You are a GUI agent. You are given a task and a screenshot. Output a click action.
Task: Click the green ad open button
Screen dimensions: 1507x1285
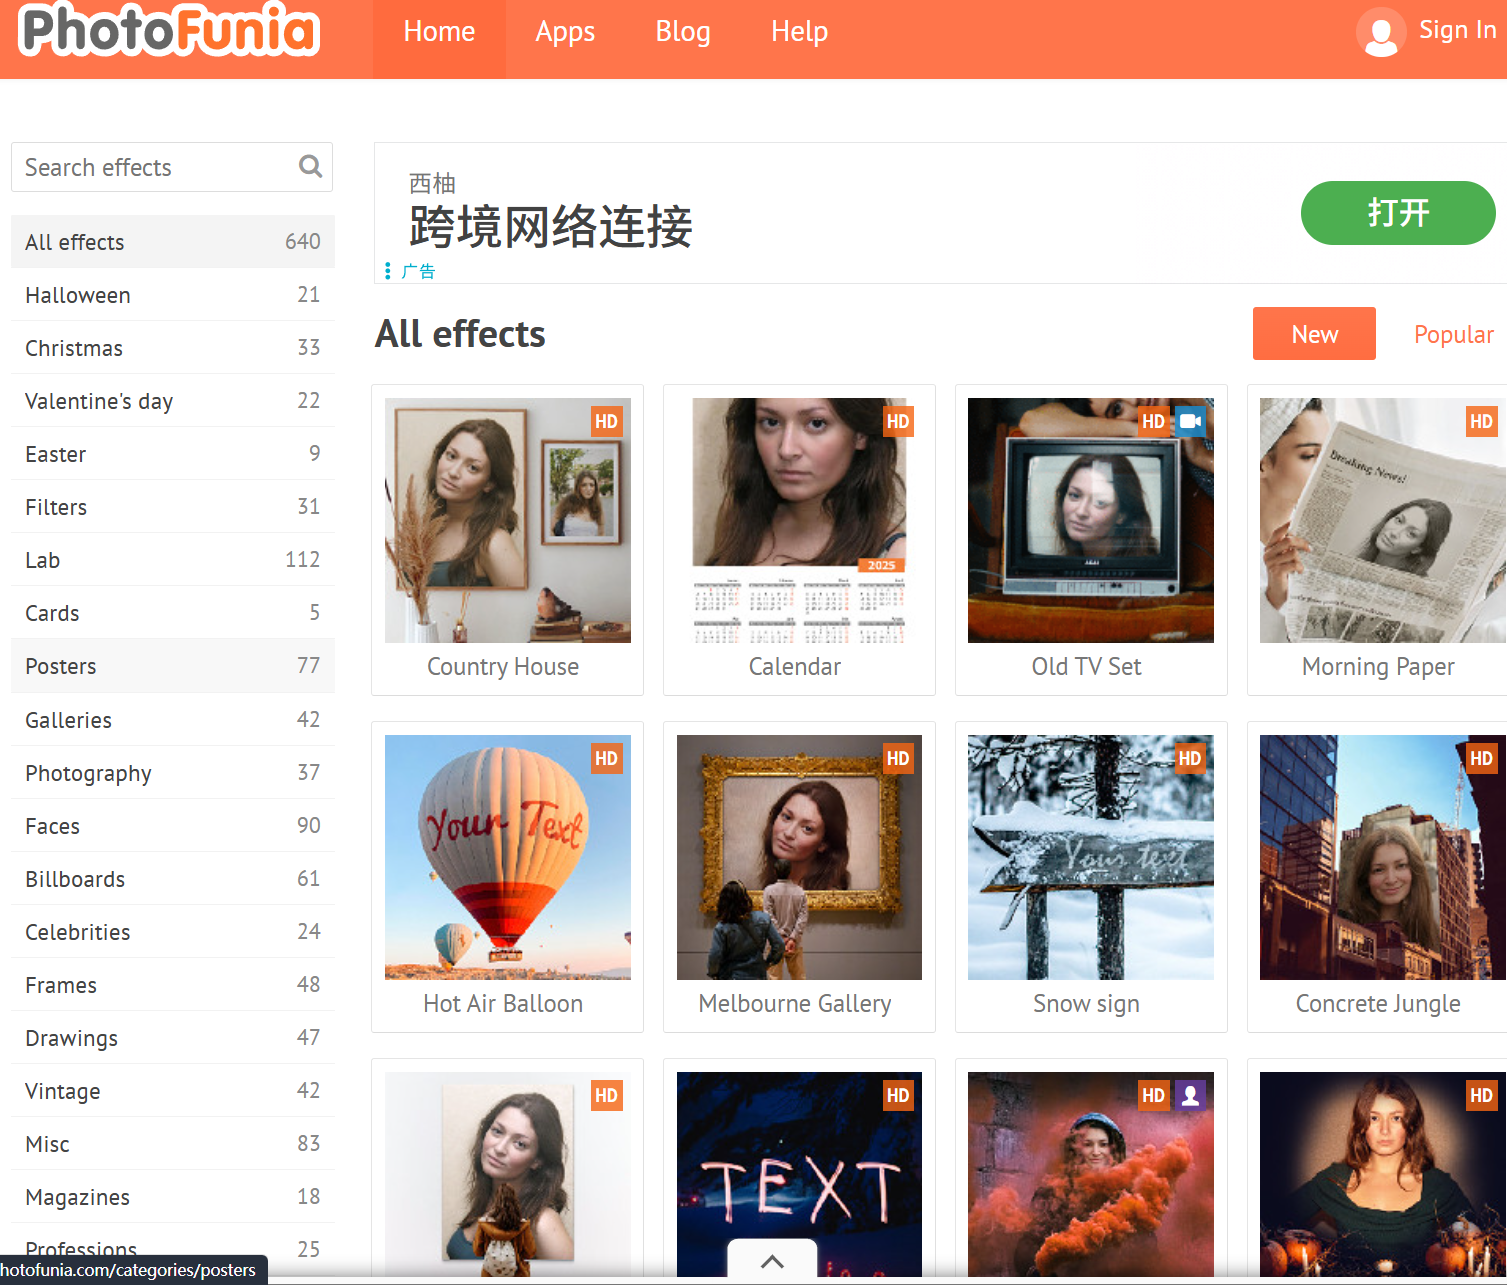click(x=1397, y=213)
